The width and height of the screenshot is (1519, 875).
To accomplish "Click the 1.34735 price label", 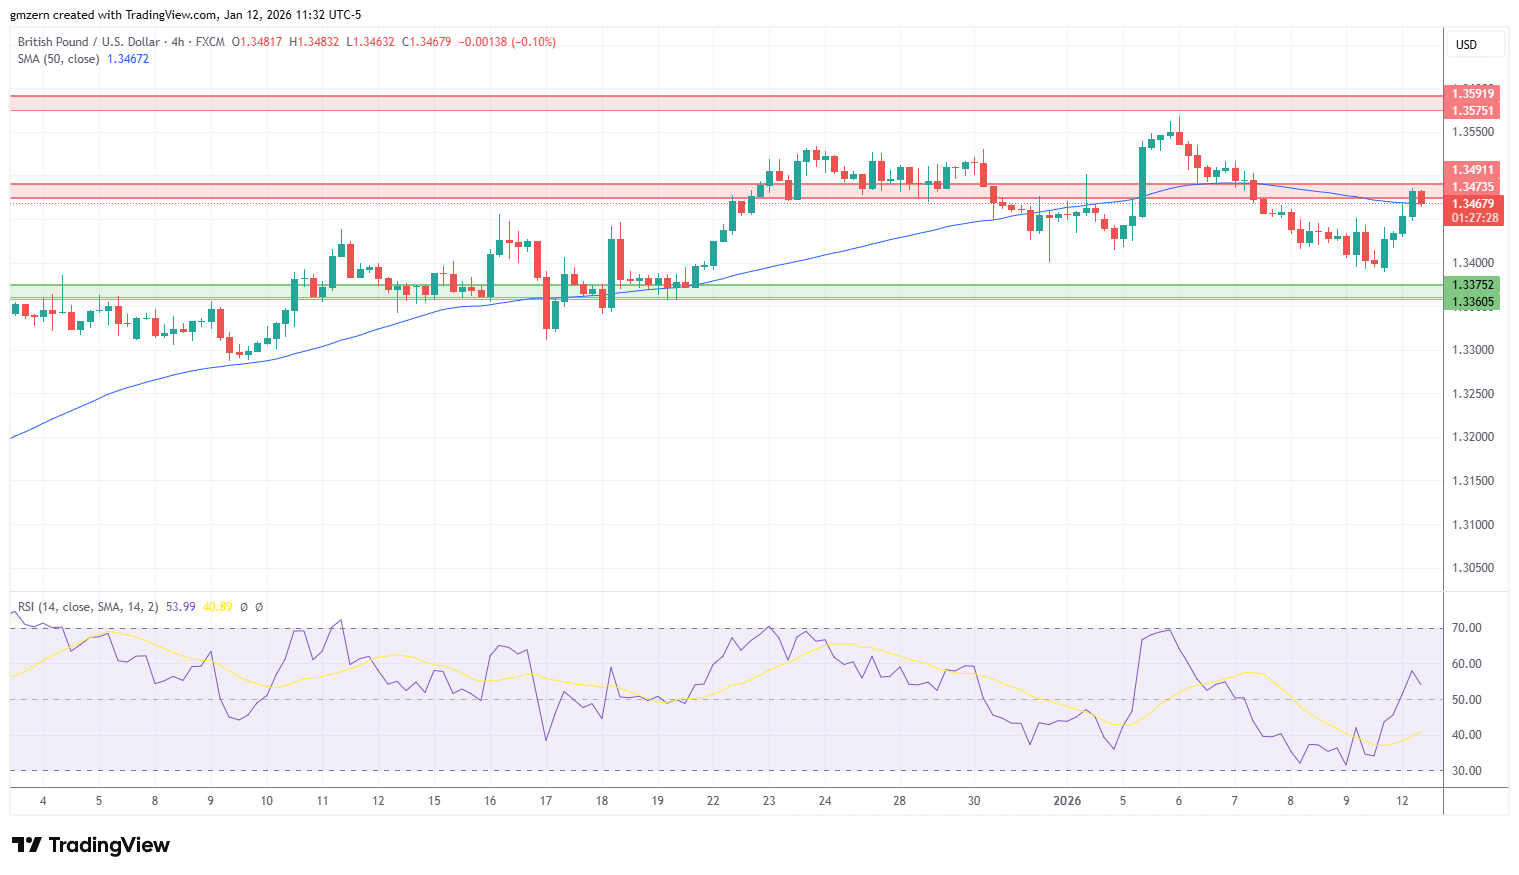I will click(x=1474, y=187).
